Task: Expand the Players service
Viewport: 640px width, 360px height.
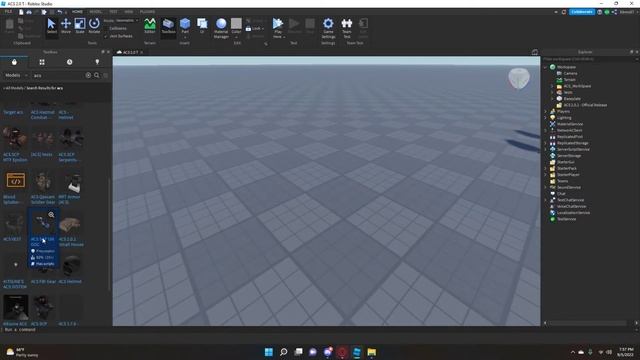Action: click(x=546, y=111)
